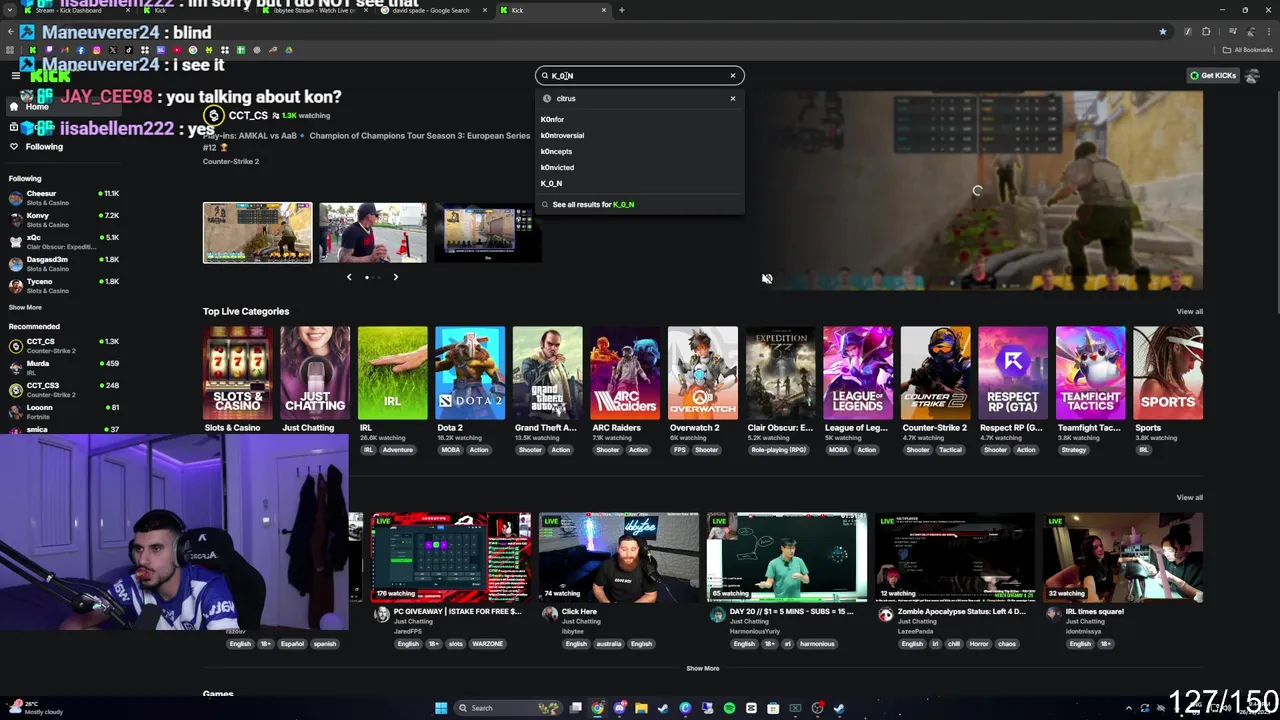The width and height of the screenshot is (1280, 720).
Task: Click into the Kick search field
Action: coord(640,75)
